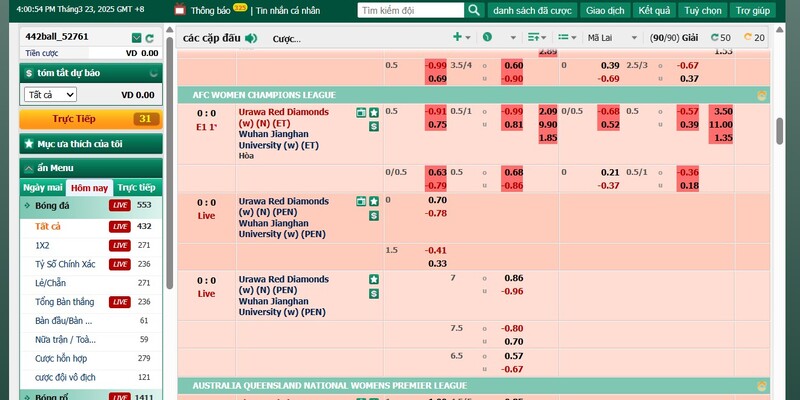Open danh sách đã cược menu
Image resolution: width=800 pixels, height=400 pixels.
pos(532,10)
